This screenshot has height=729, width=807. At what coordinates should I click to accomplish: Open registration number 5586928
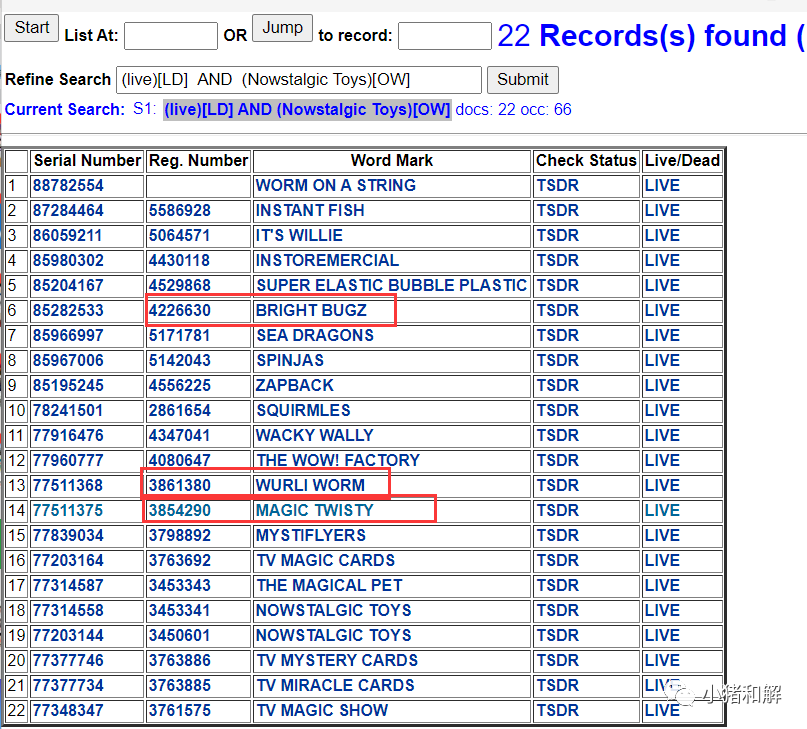(180, 211)
